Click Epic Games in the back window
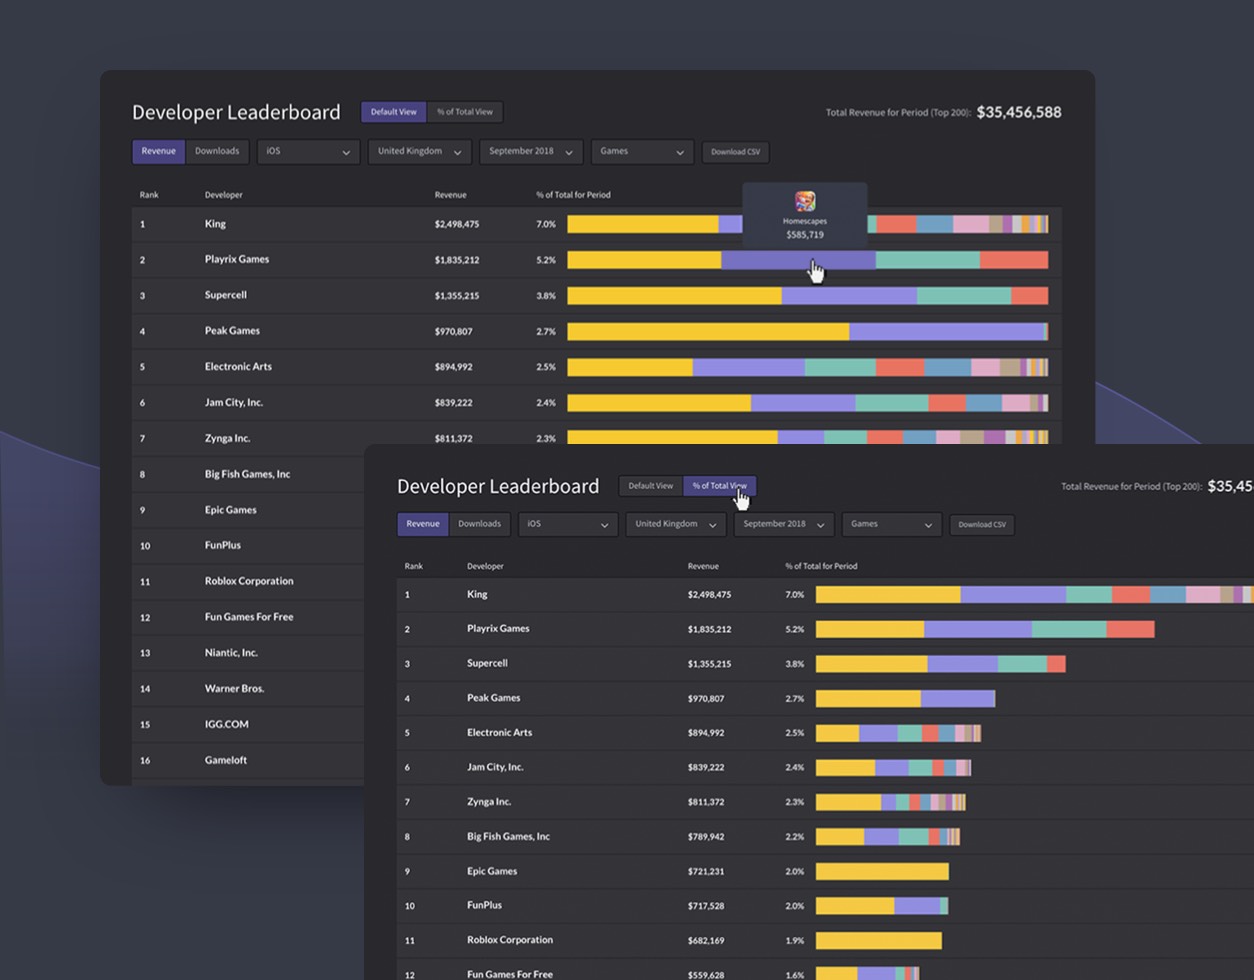Image resolution: width=1254 pixels, height=980 pixels. pyautogui.click(x=231, y=509)
